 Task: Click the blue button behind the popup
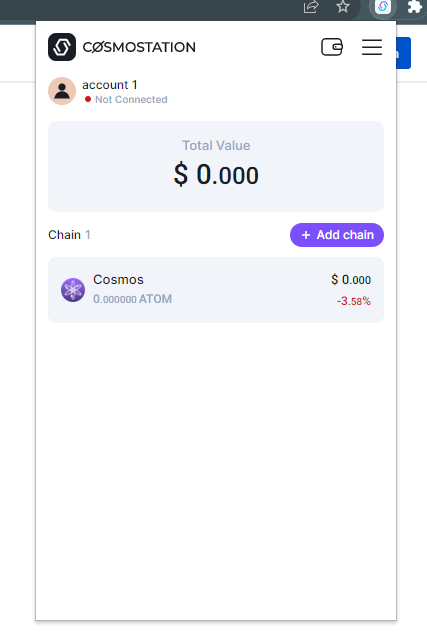[403, 53]
